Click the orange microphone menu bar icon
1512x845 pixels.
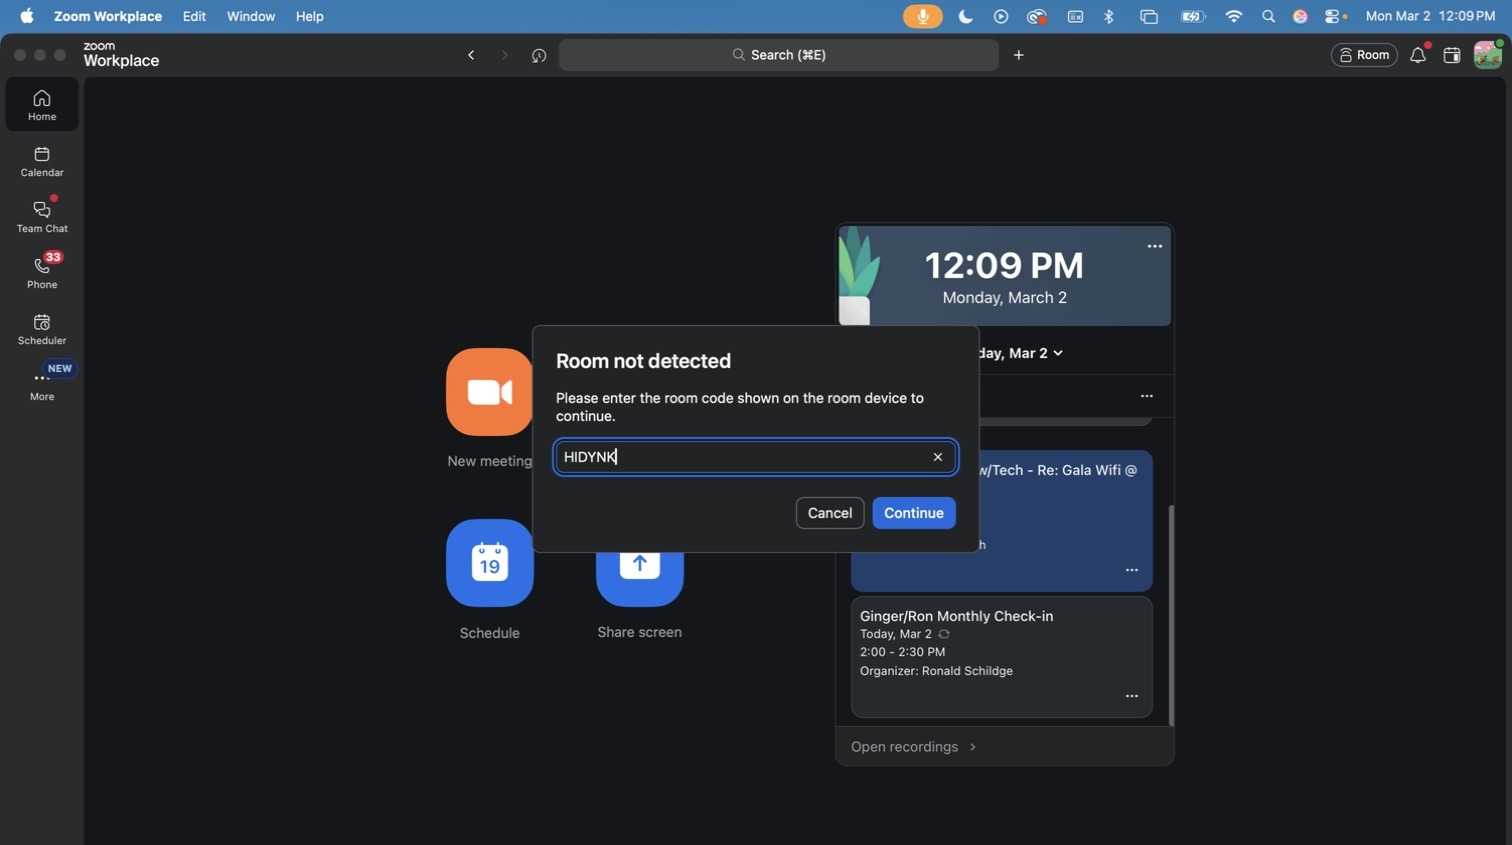[923, 16]
